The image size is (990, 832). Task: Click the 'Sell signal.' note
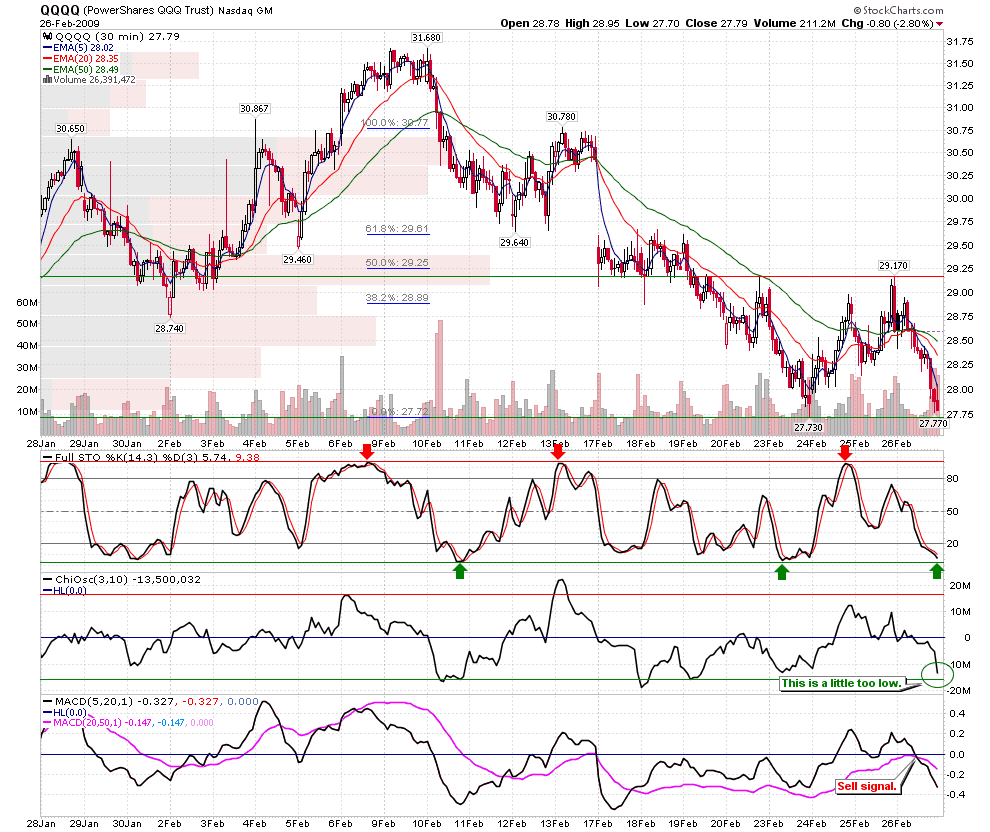[867, 787]
